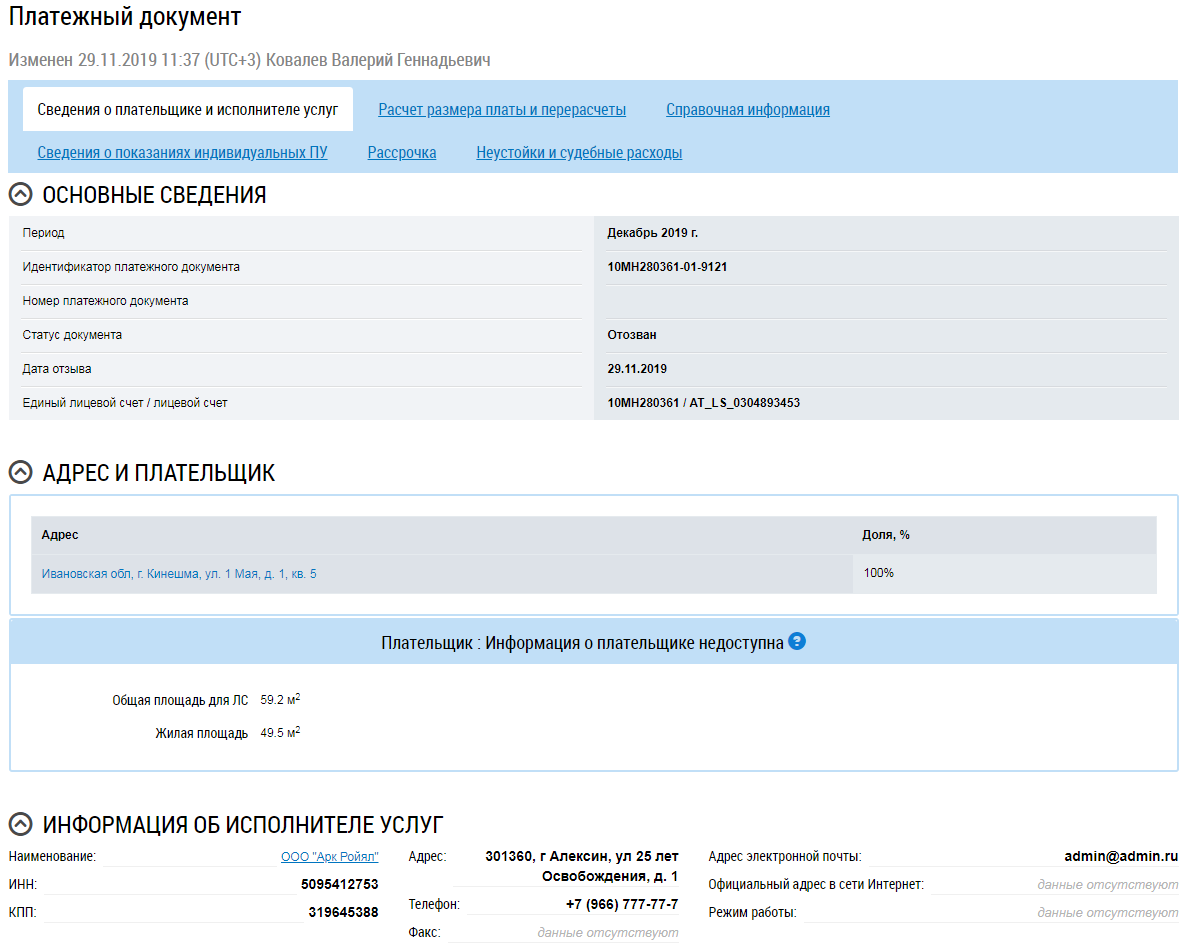Collapse the ИНФОРМАЦИЯ ОБ ИСПОЛНИТЕЛЕ УСЛУГ section
This screenshot has height=952, width=1195.
pos(20,825)
